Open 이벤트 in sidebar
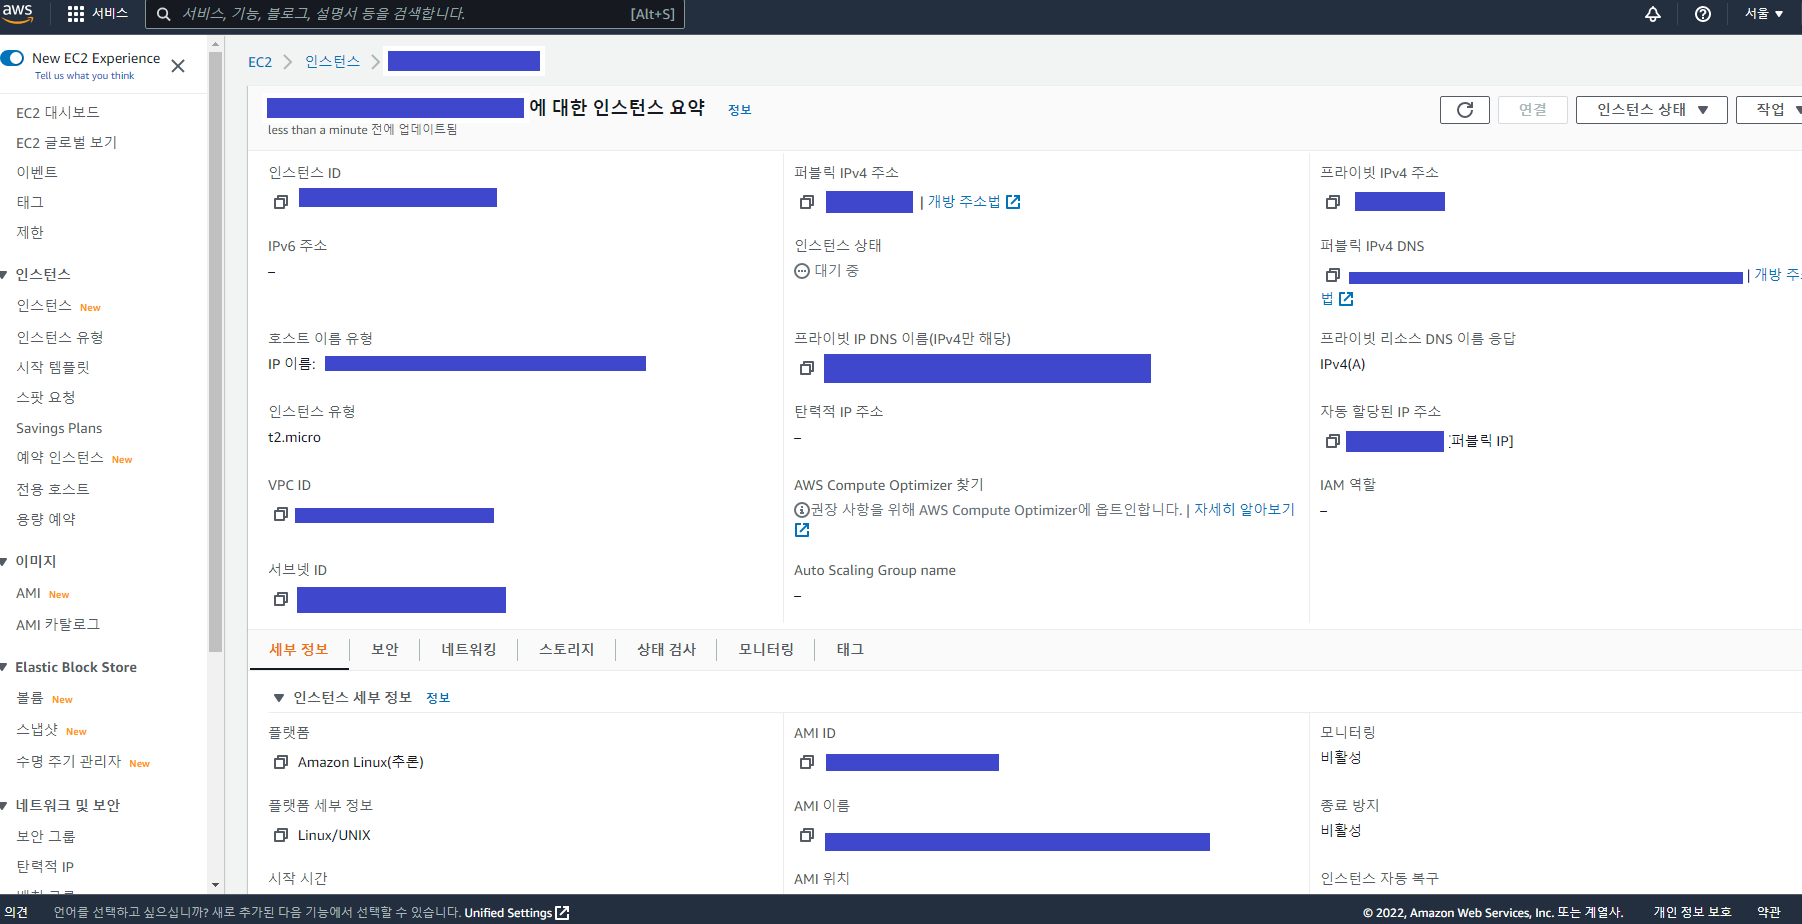The width and height of the screenshot is (1802, 924). (37, 173)
